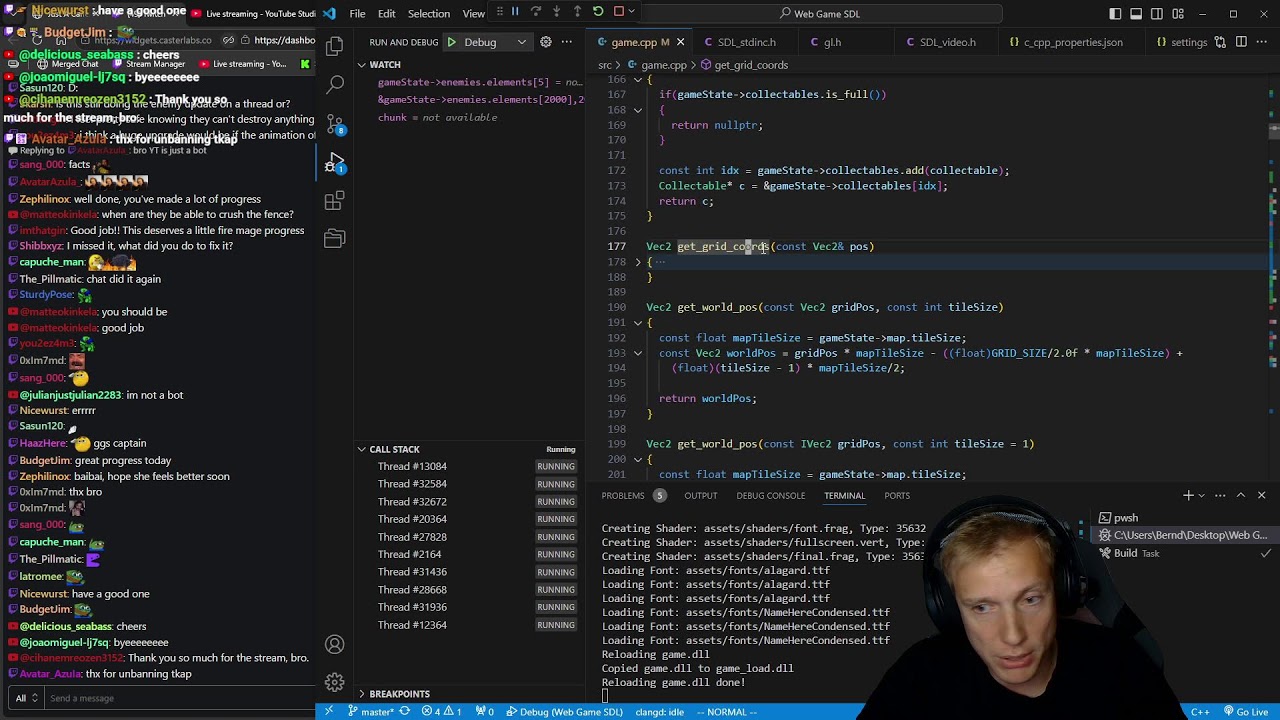This screenshot has width=1280, height=720.
Task: Open the Search view in activity bar
Action: [335, 85]
